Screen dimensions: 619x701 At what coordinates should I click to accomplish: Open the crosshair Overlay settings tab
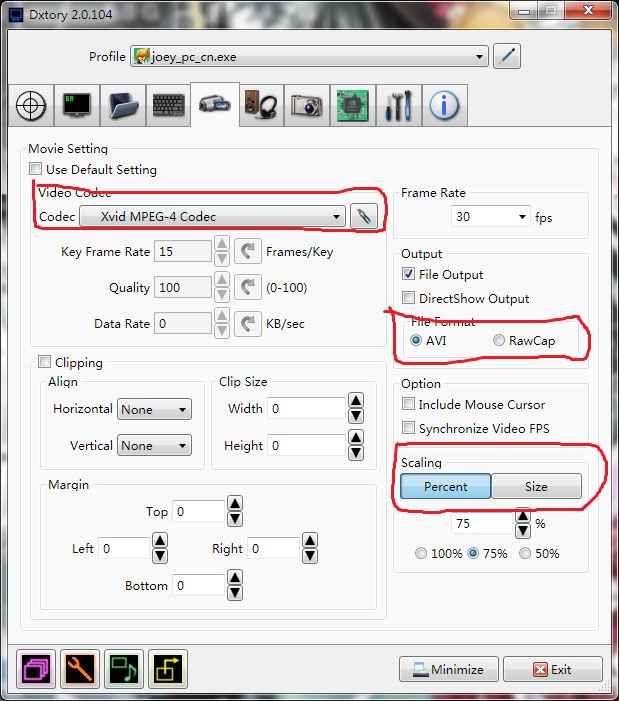[31, 106]
